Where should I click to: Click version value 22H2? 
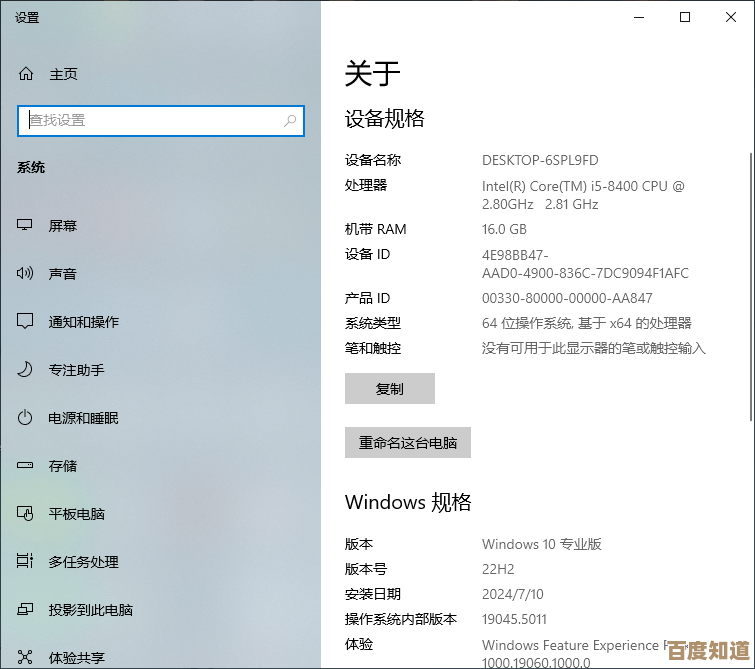(498, 569)
